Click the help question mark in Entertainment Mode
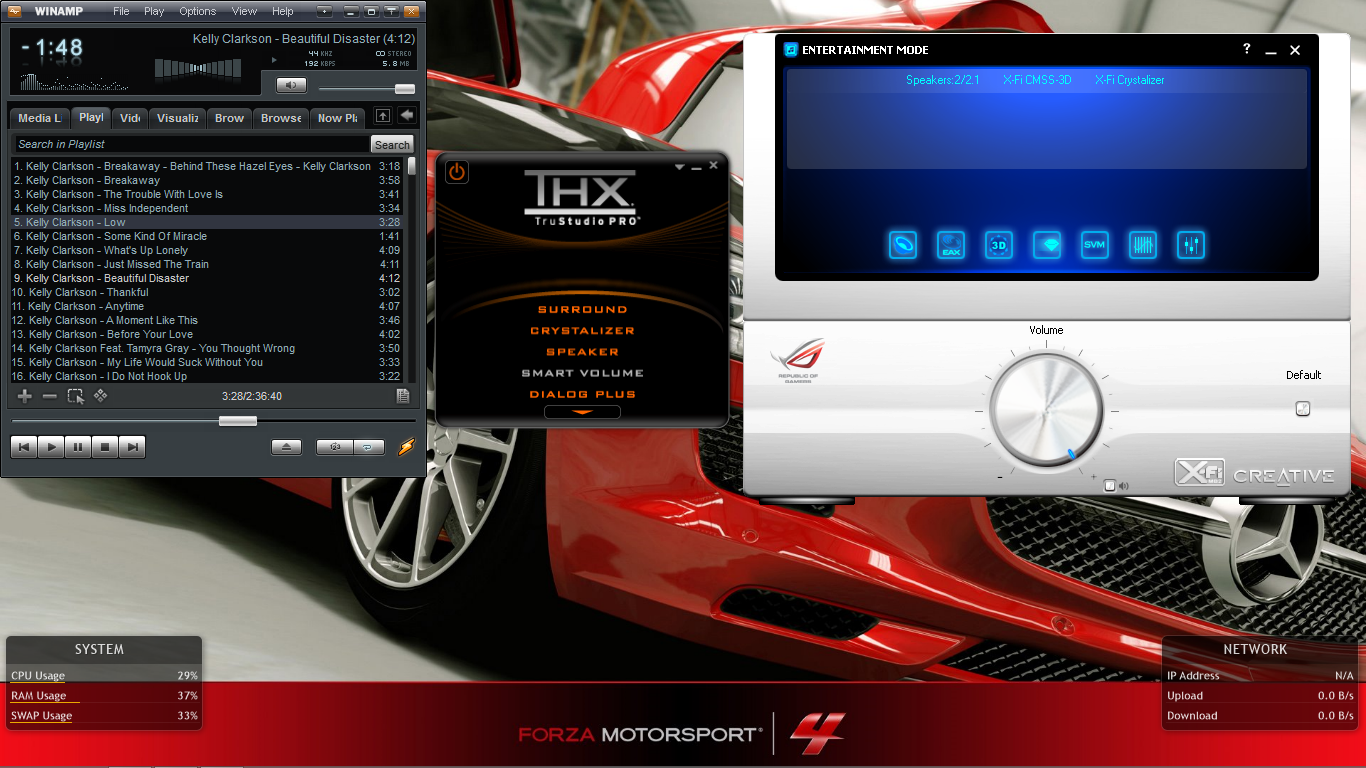Screen dimensions: 1366x768 click(x=1246, y=49)
